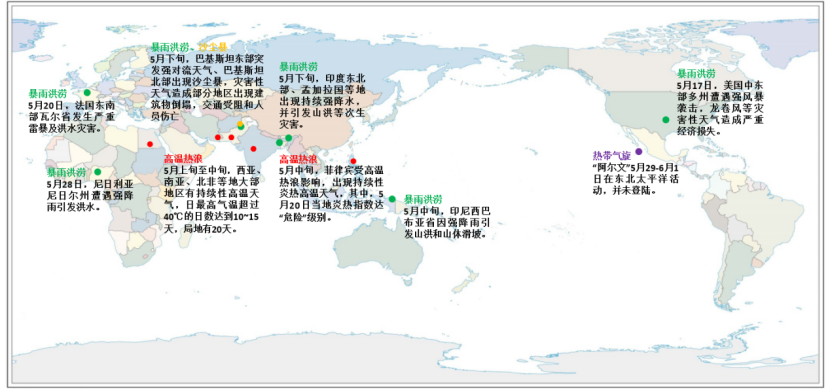Viewport: 831px width, 390px height.
Task: Click the purple 热带气旋 heading
Action: pos(611,155)
